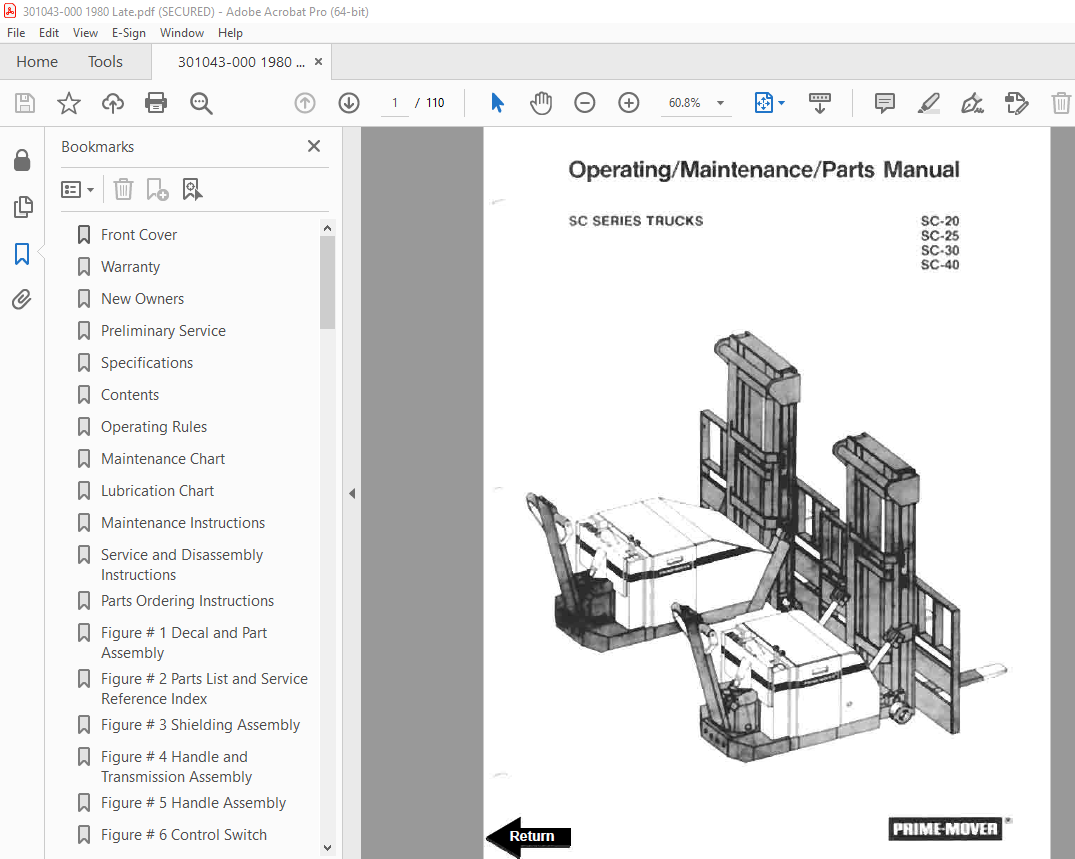Screen dimensions: 1075x859
Task: Select the highlight text pen tool
Action: tap(928, 103)
